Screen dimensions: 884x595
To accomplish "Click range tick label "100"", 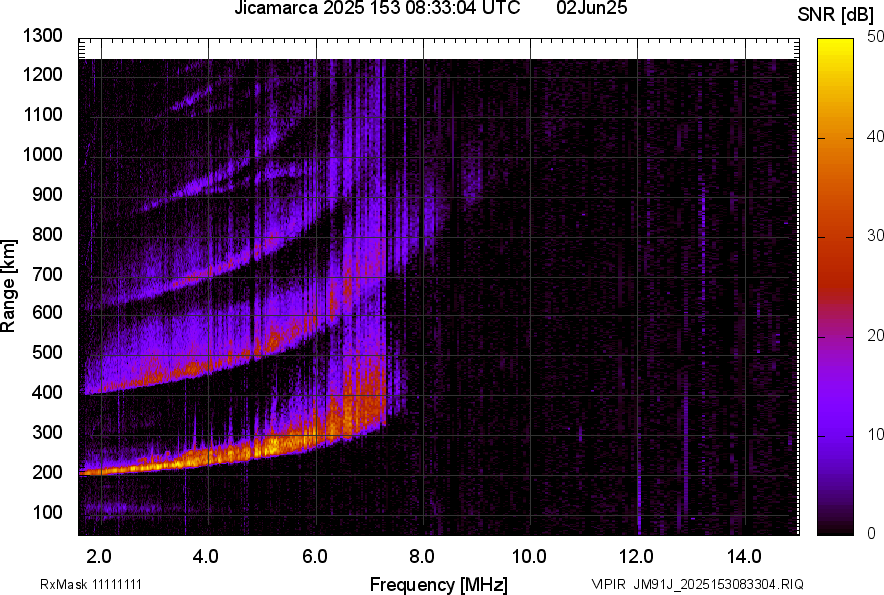I will pyautogui.click(x=47, y=512).
